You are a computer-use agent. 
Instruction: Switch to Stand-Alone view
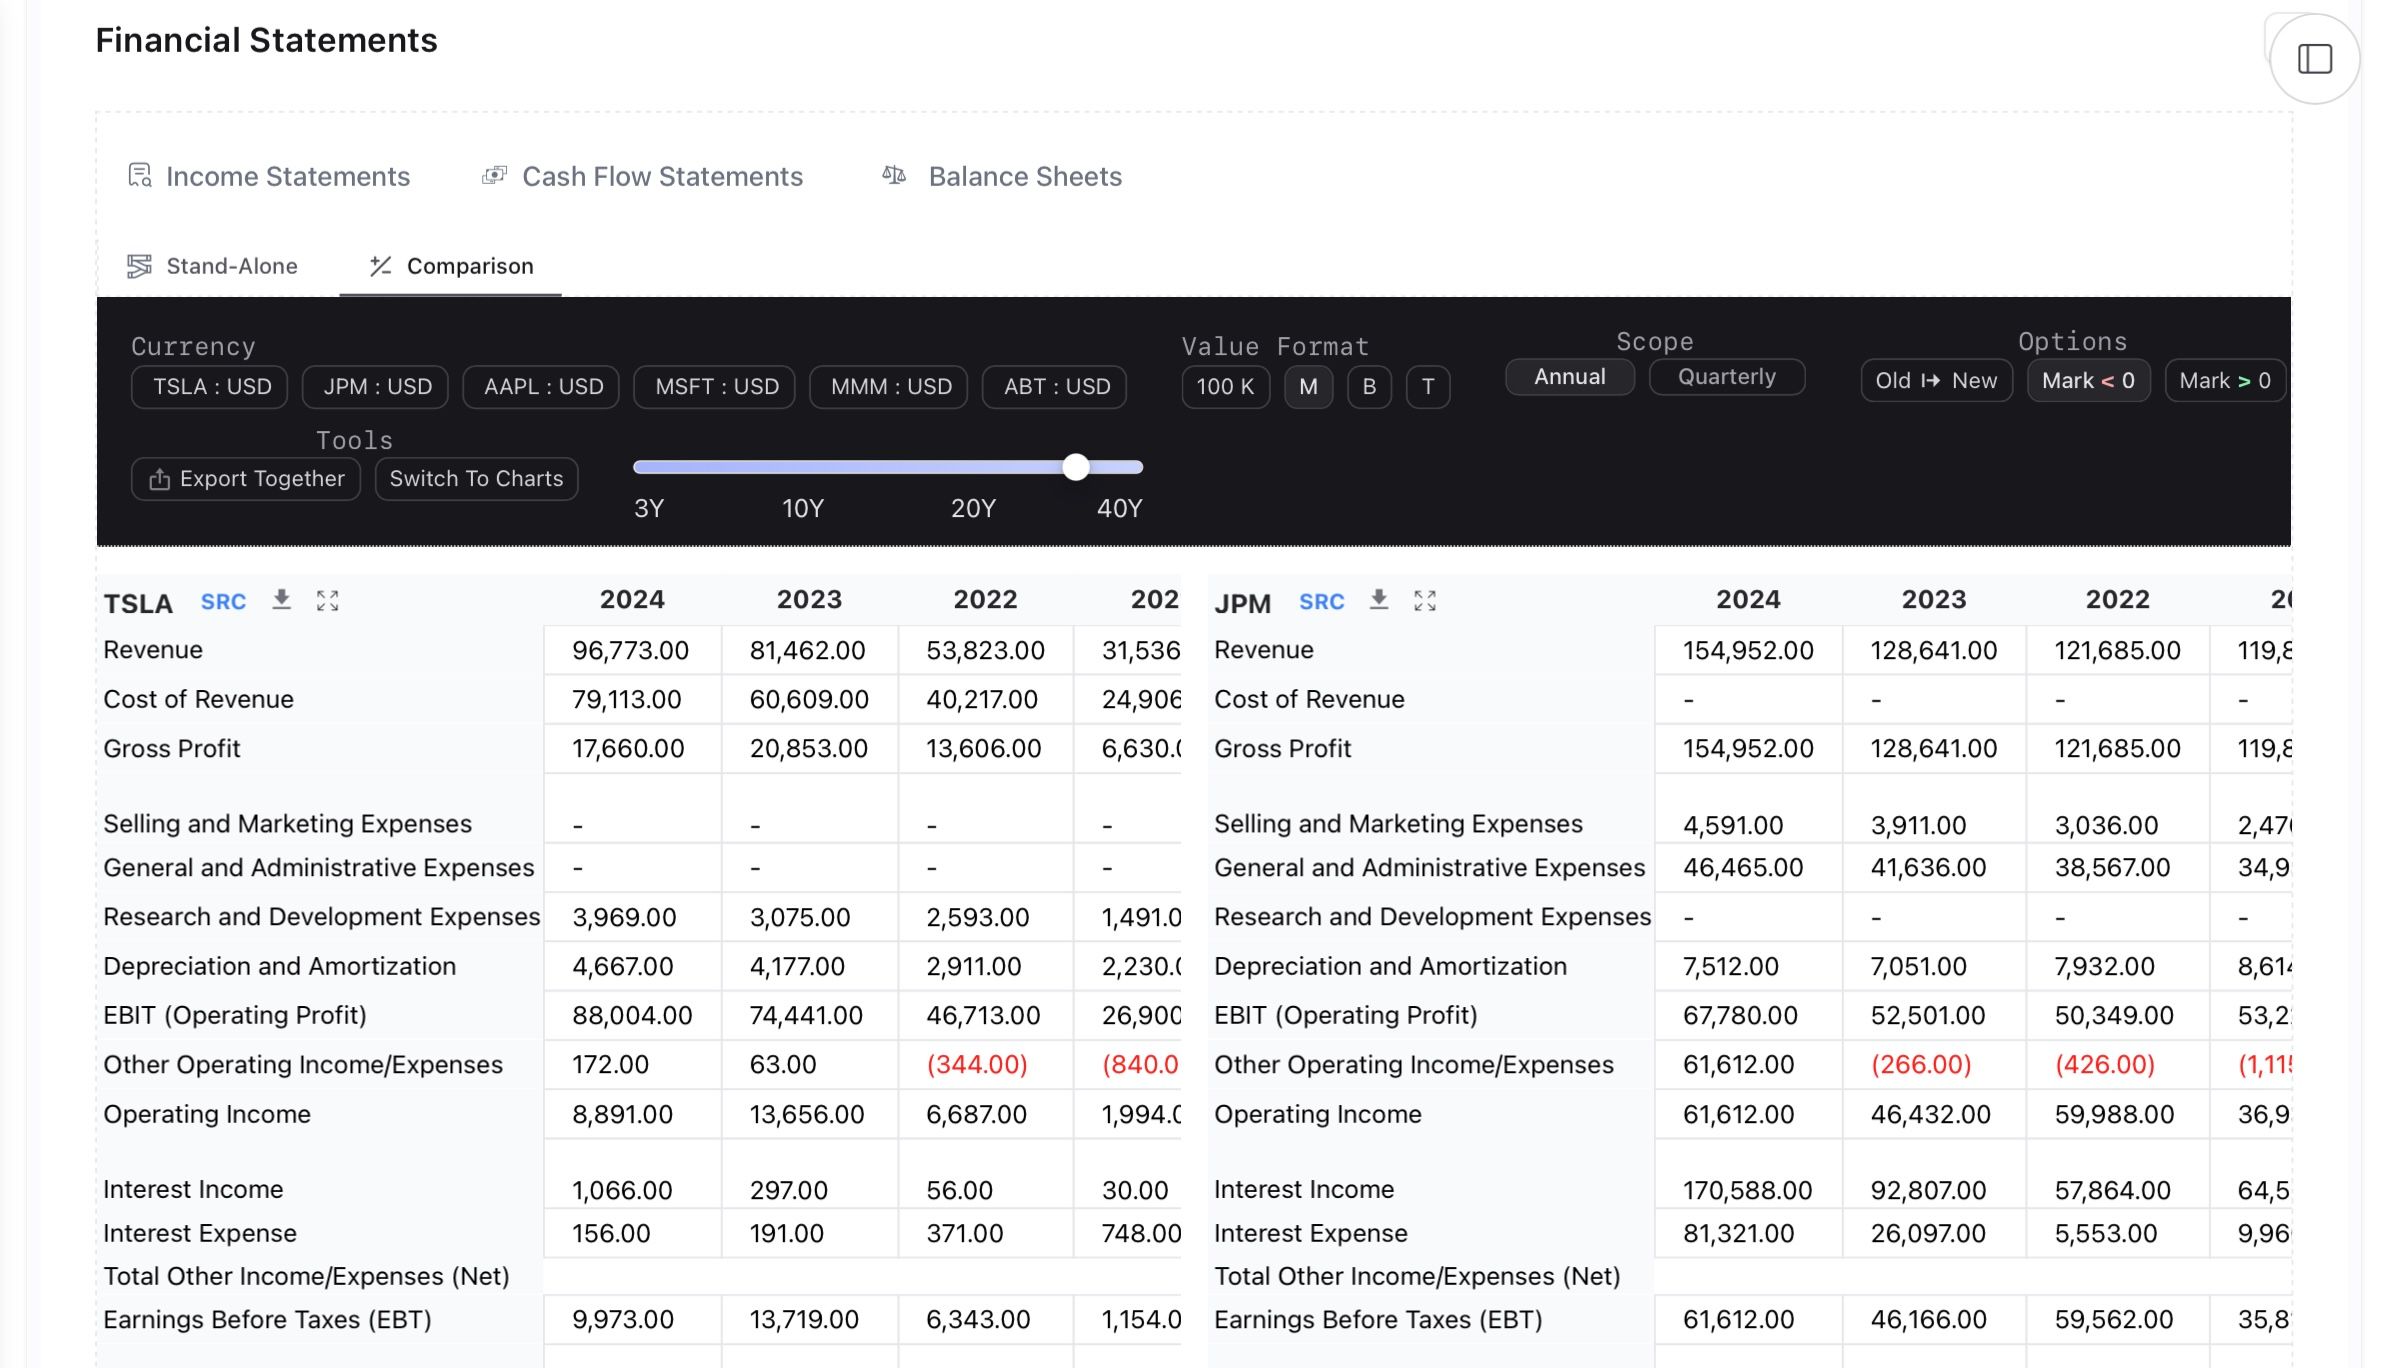(212, 266)
